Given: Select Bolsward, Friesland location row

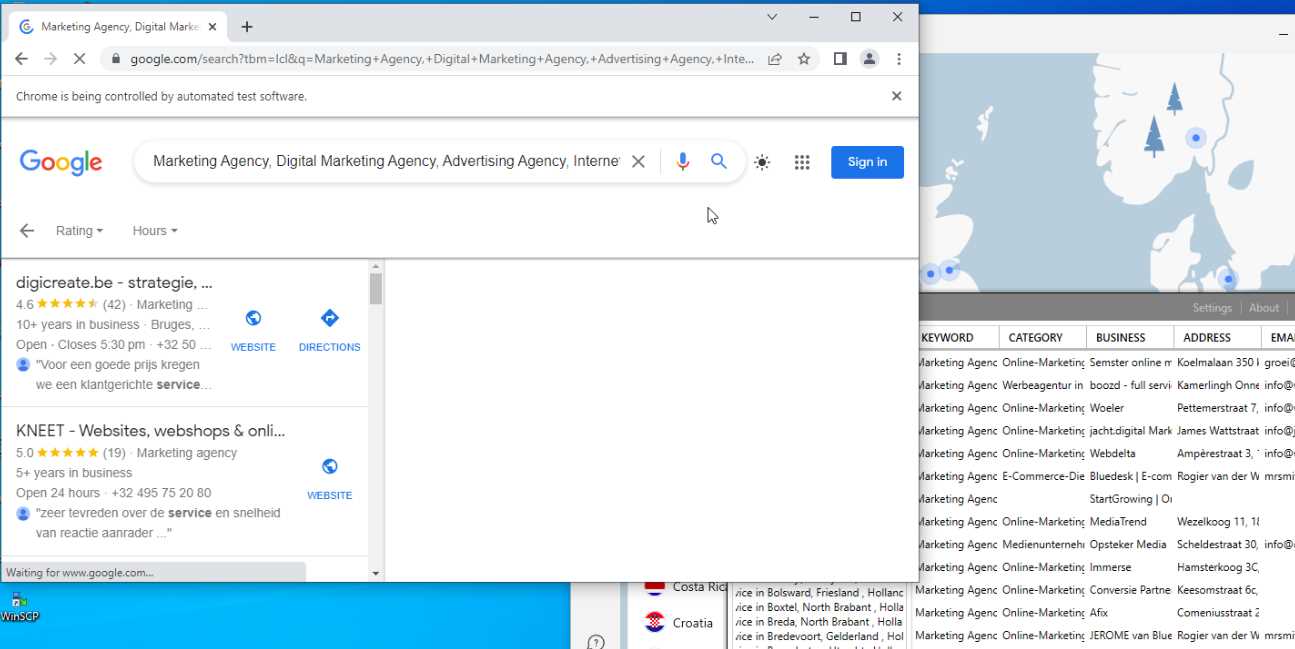Looking at the screenshot, I should (x=819, y=593).
